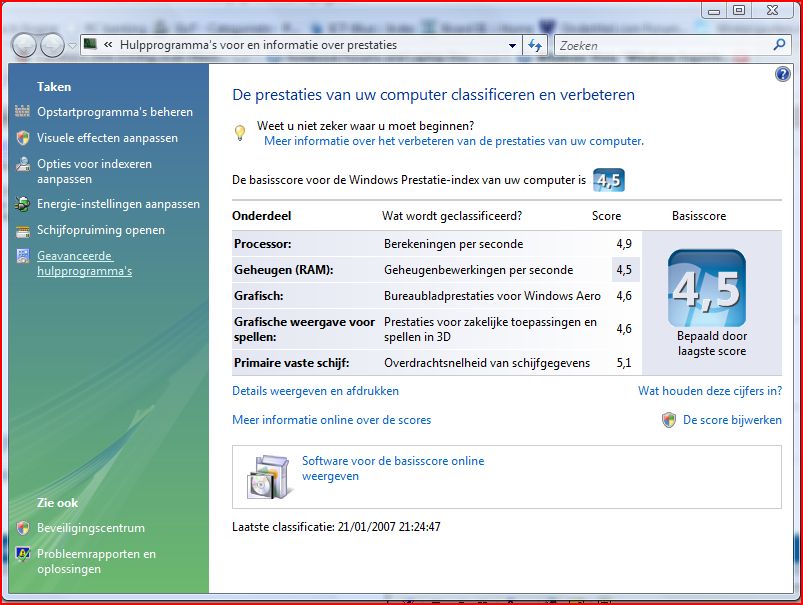
Task: Click the Energie-instellingen icon
Action: [x=23, y=204]
